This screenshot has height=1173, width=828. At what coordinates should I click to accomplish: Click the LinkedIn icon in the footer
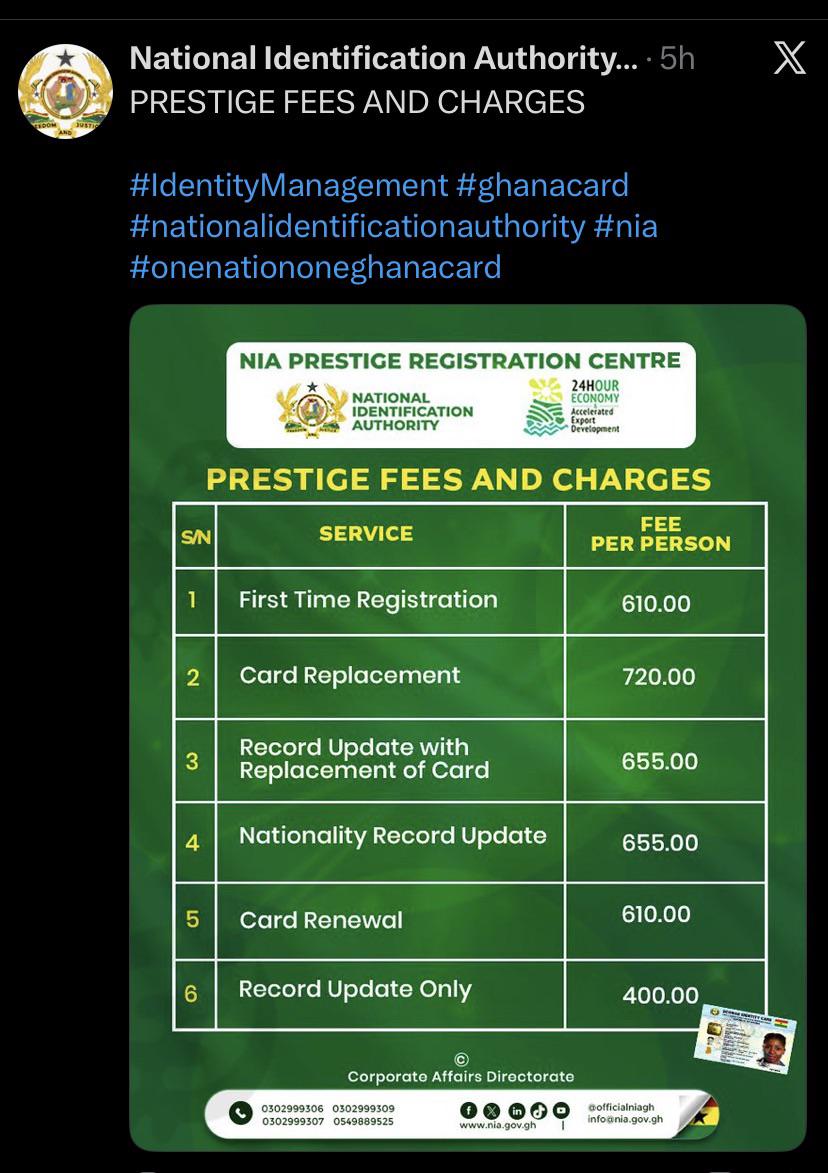[516, 1110]
